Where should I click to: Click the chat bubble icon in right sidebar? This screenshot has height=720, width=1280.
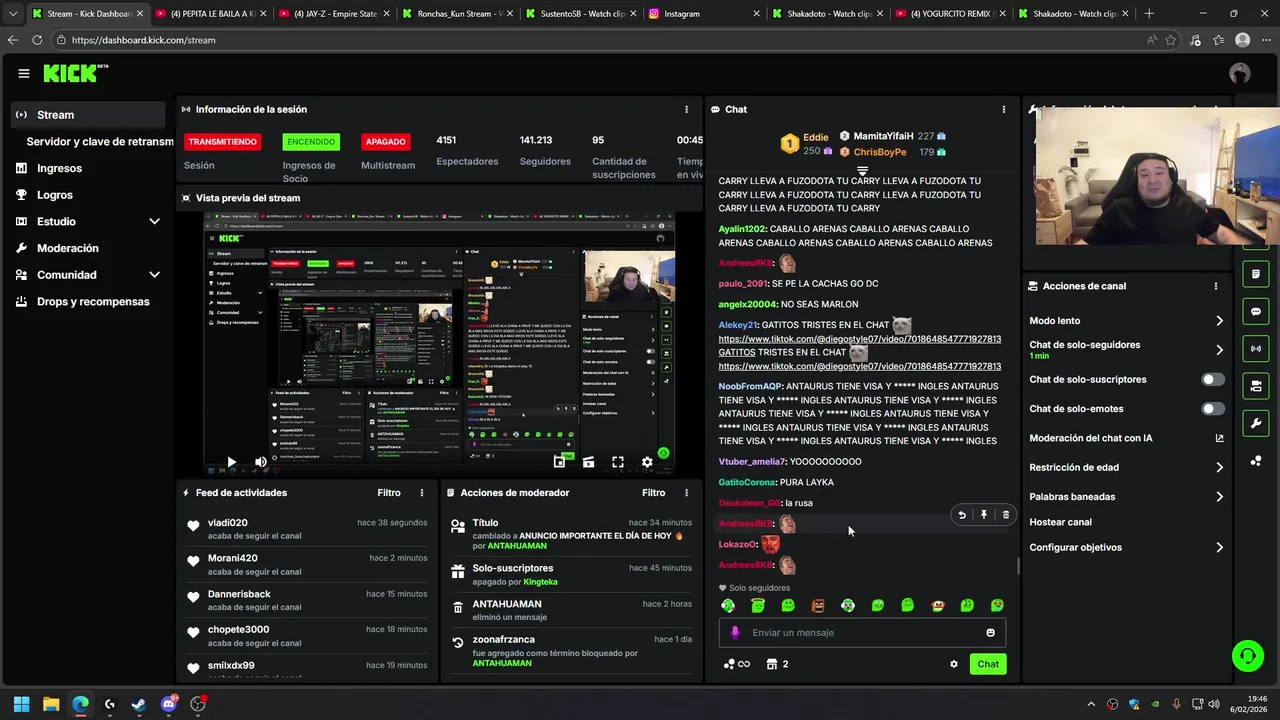coord(1256,311)
